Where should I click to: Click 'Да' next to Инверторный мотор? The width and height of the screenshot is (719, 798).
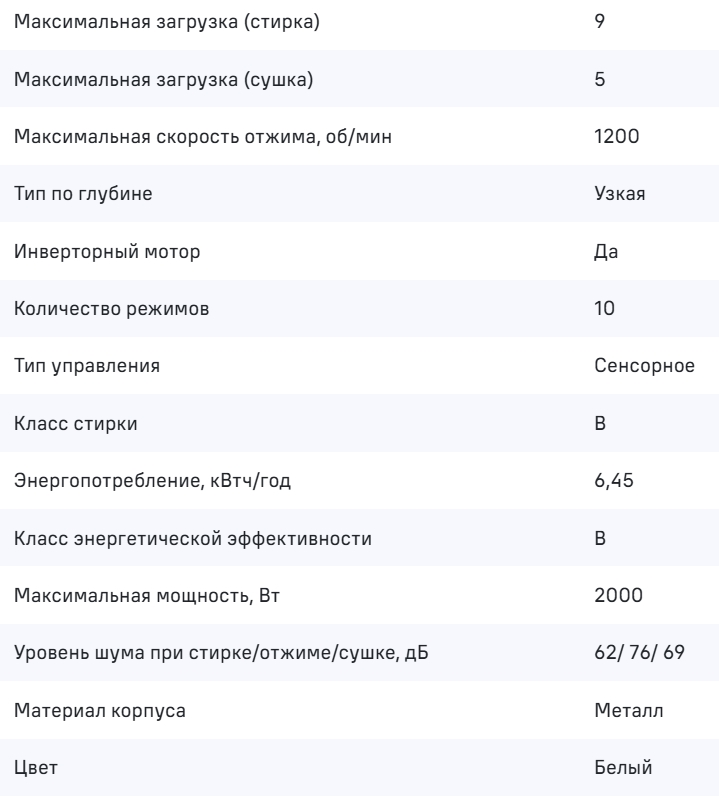(605, 252)
